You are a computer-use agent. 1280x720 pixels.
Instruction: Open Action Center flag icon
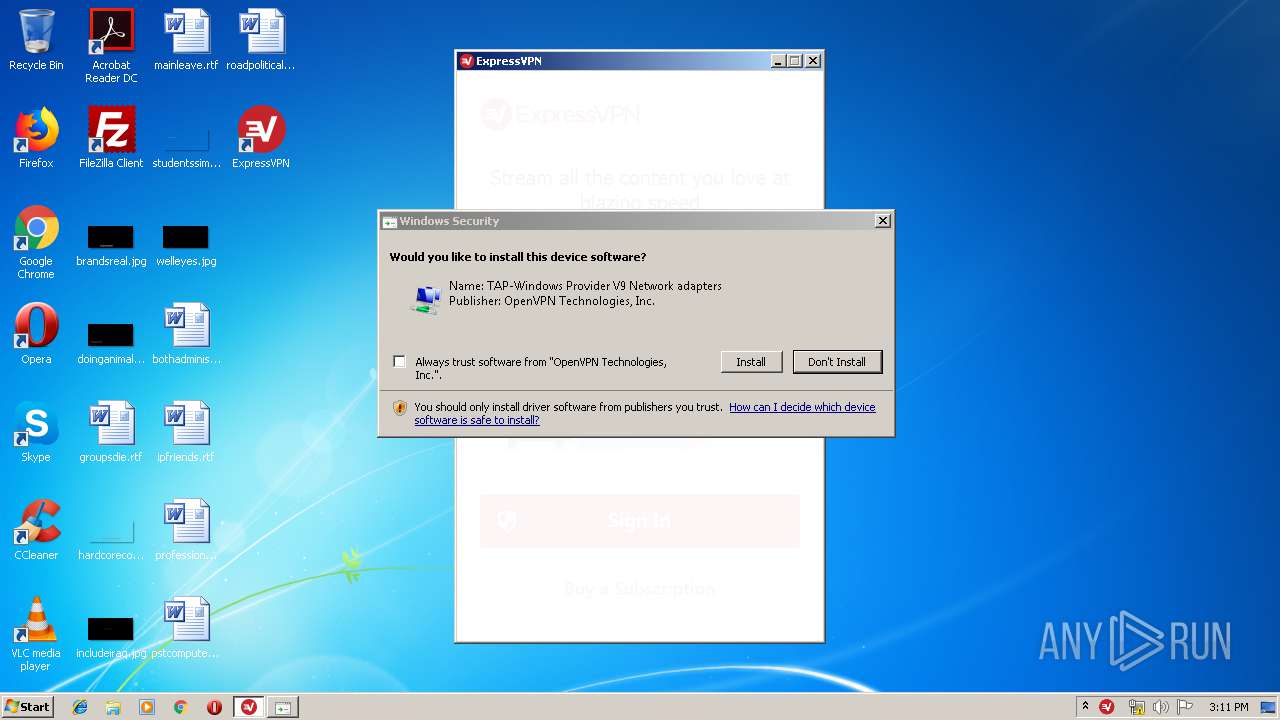(1185, 707)
